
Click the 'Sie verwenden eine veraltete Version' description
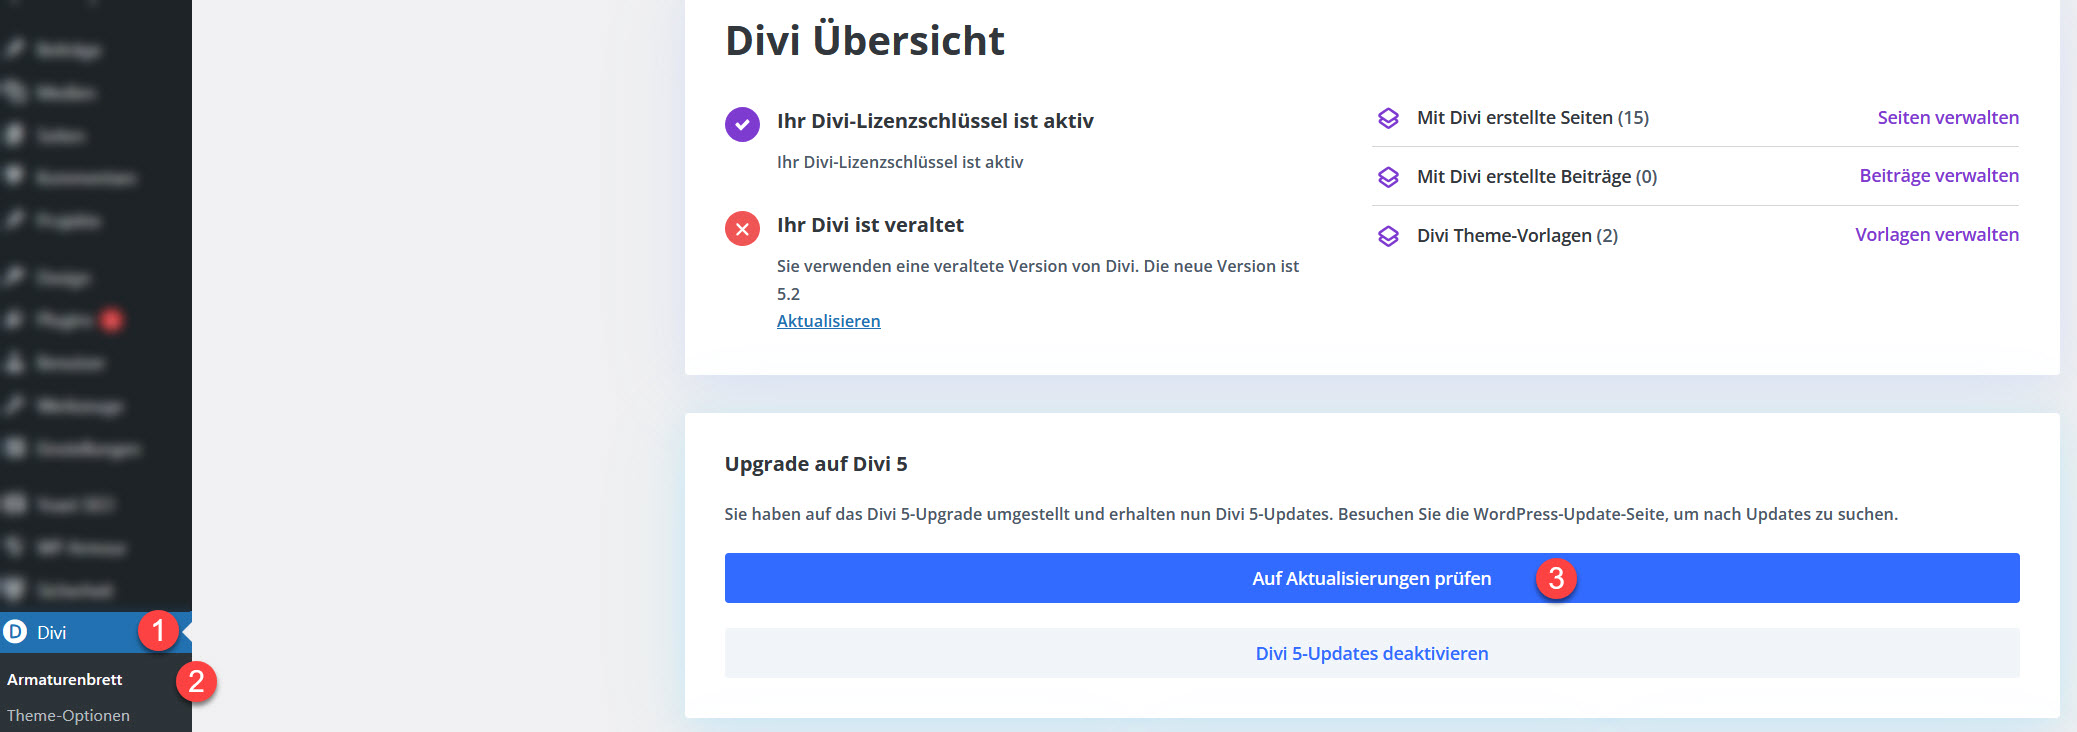(1038, 280)
